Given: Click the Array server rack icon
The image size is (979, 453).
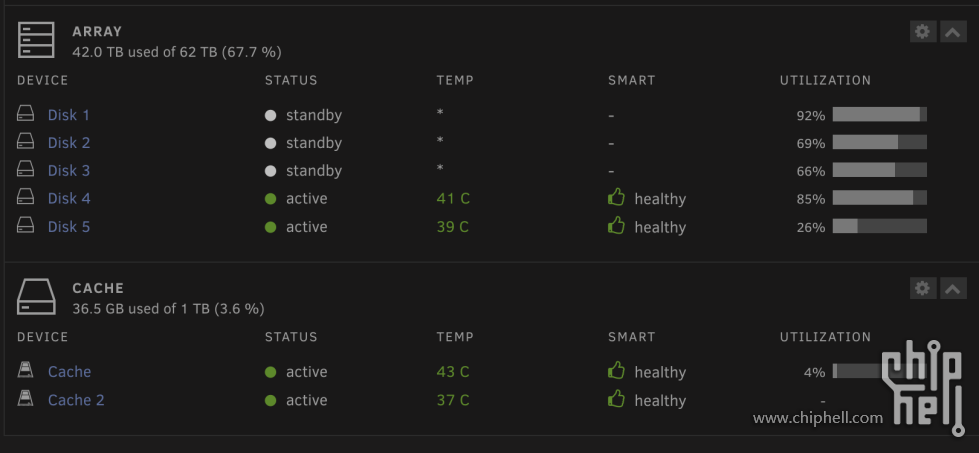Looking at the screenshot, I should pyautogui.click(x=36, y=40).
